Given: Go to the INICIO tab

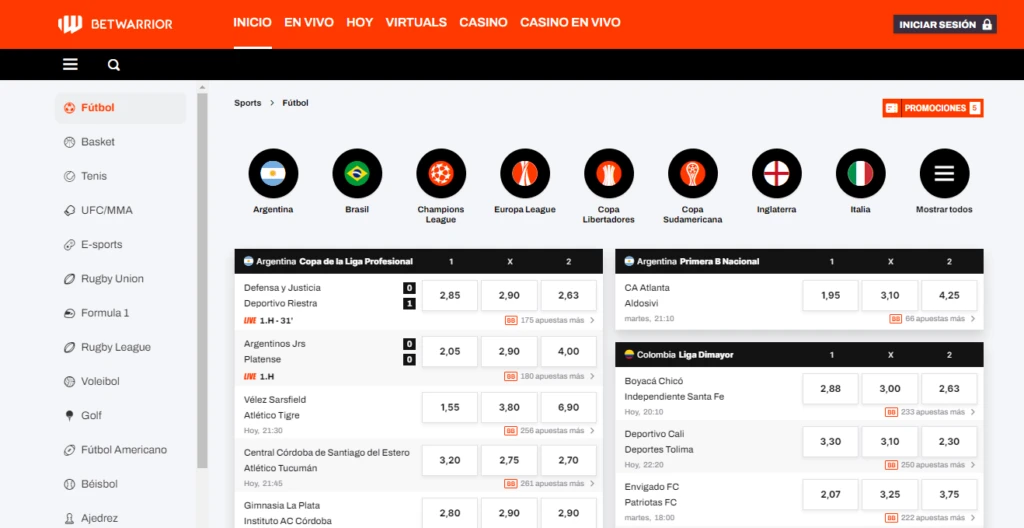Looking at the screenshot, I should point(252,23).
